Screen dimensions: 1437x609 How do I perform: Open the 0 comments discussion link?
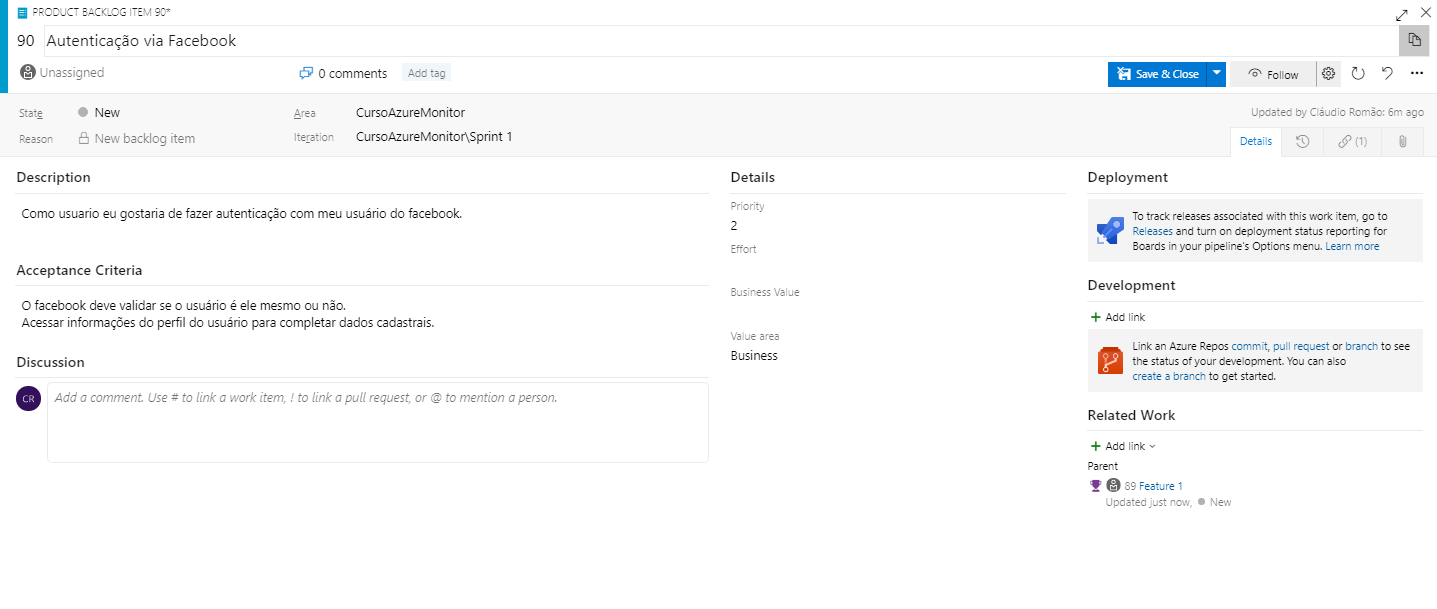click(343, 73)
